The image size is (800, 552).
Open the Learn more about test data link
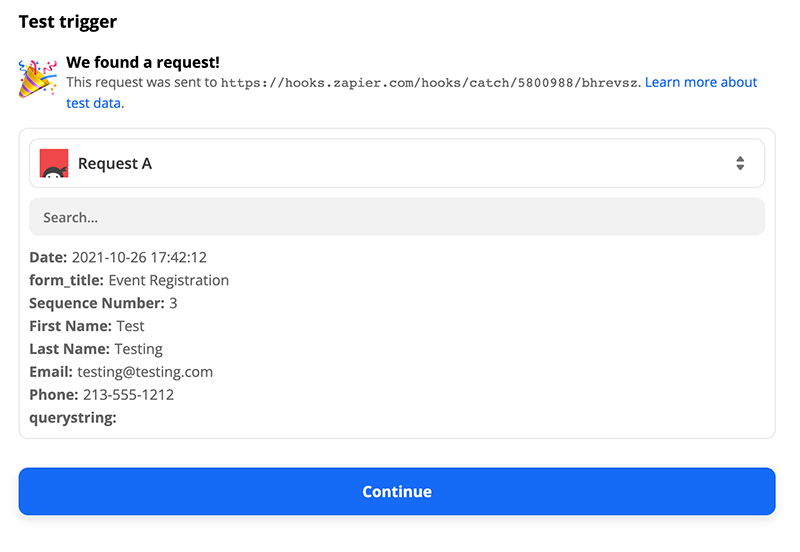[700, 83]
